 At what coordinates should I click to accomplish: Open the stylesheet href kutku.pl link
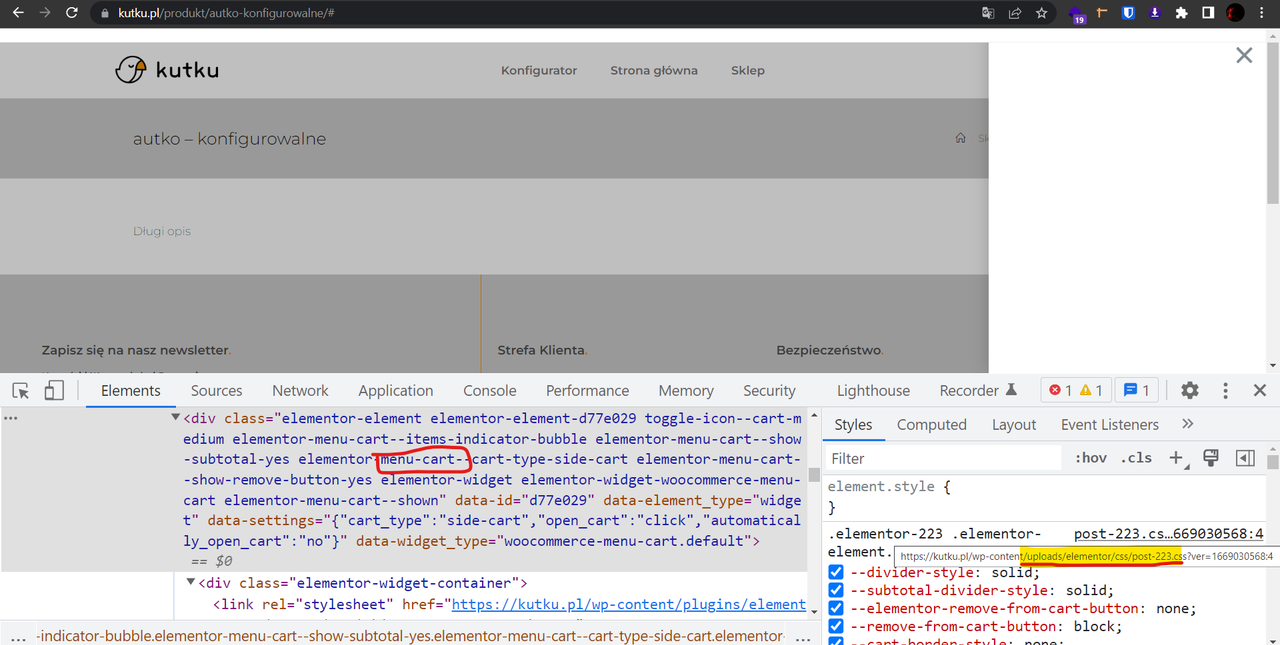tap(629, 604)
